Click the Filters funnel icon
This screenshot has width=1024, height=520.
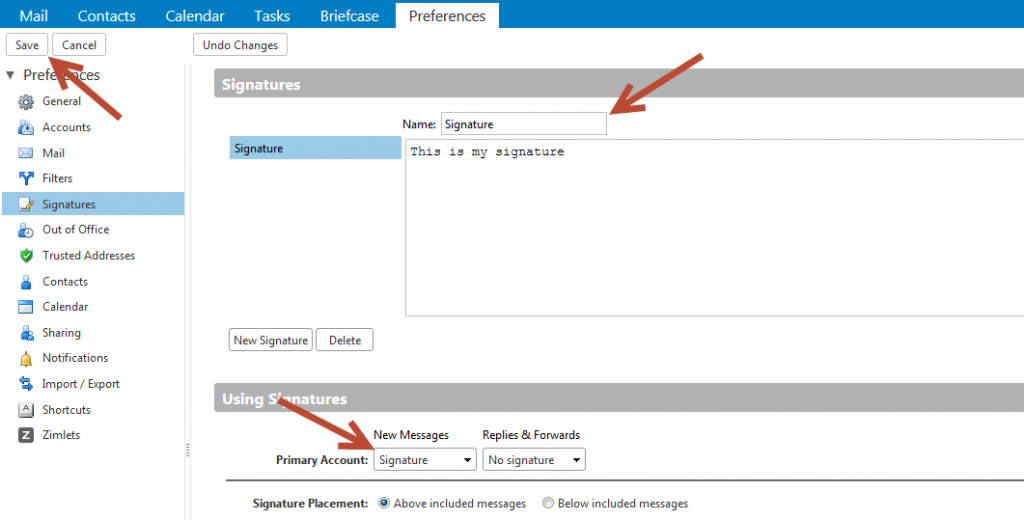26,178
